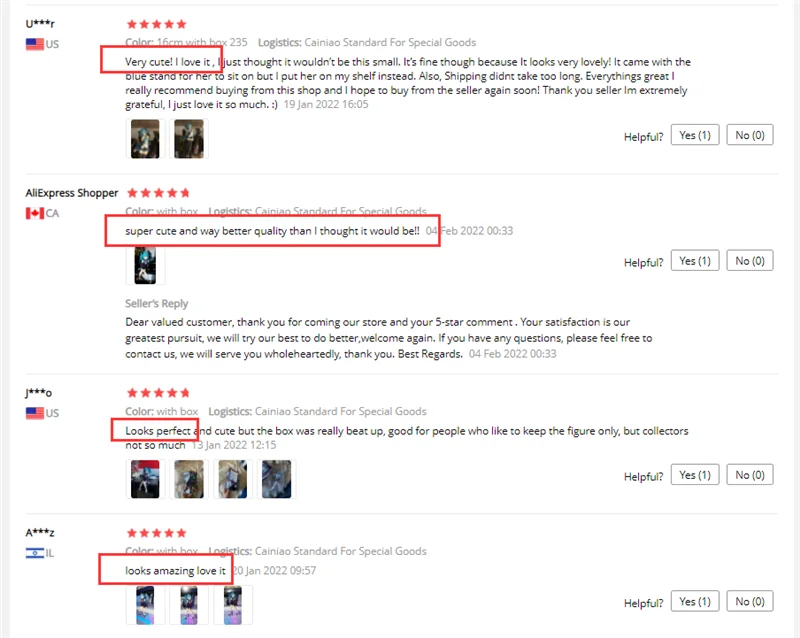Click the US flag icon under J***o
The image size is (800, 638).
[x=35, y=413]
